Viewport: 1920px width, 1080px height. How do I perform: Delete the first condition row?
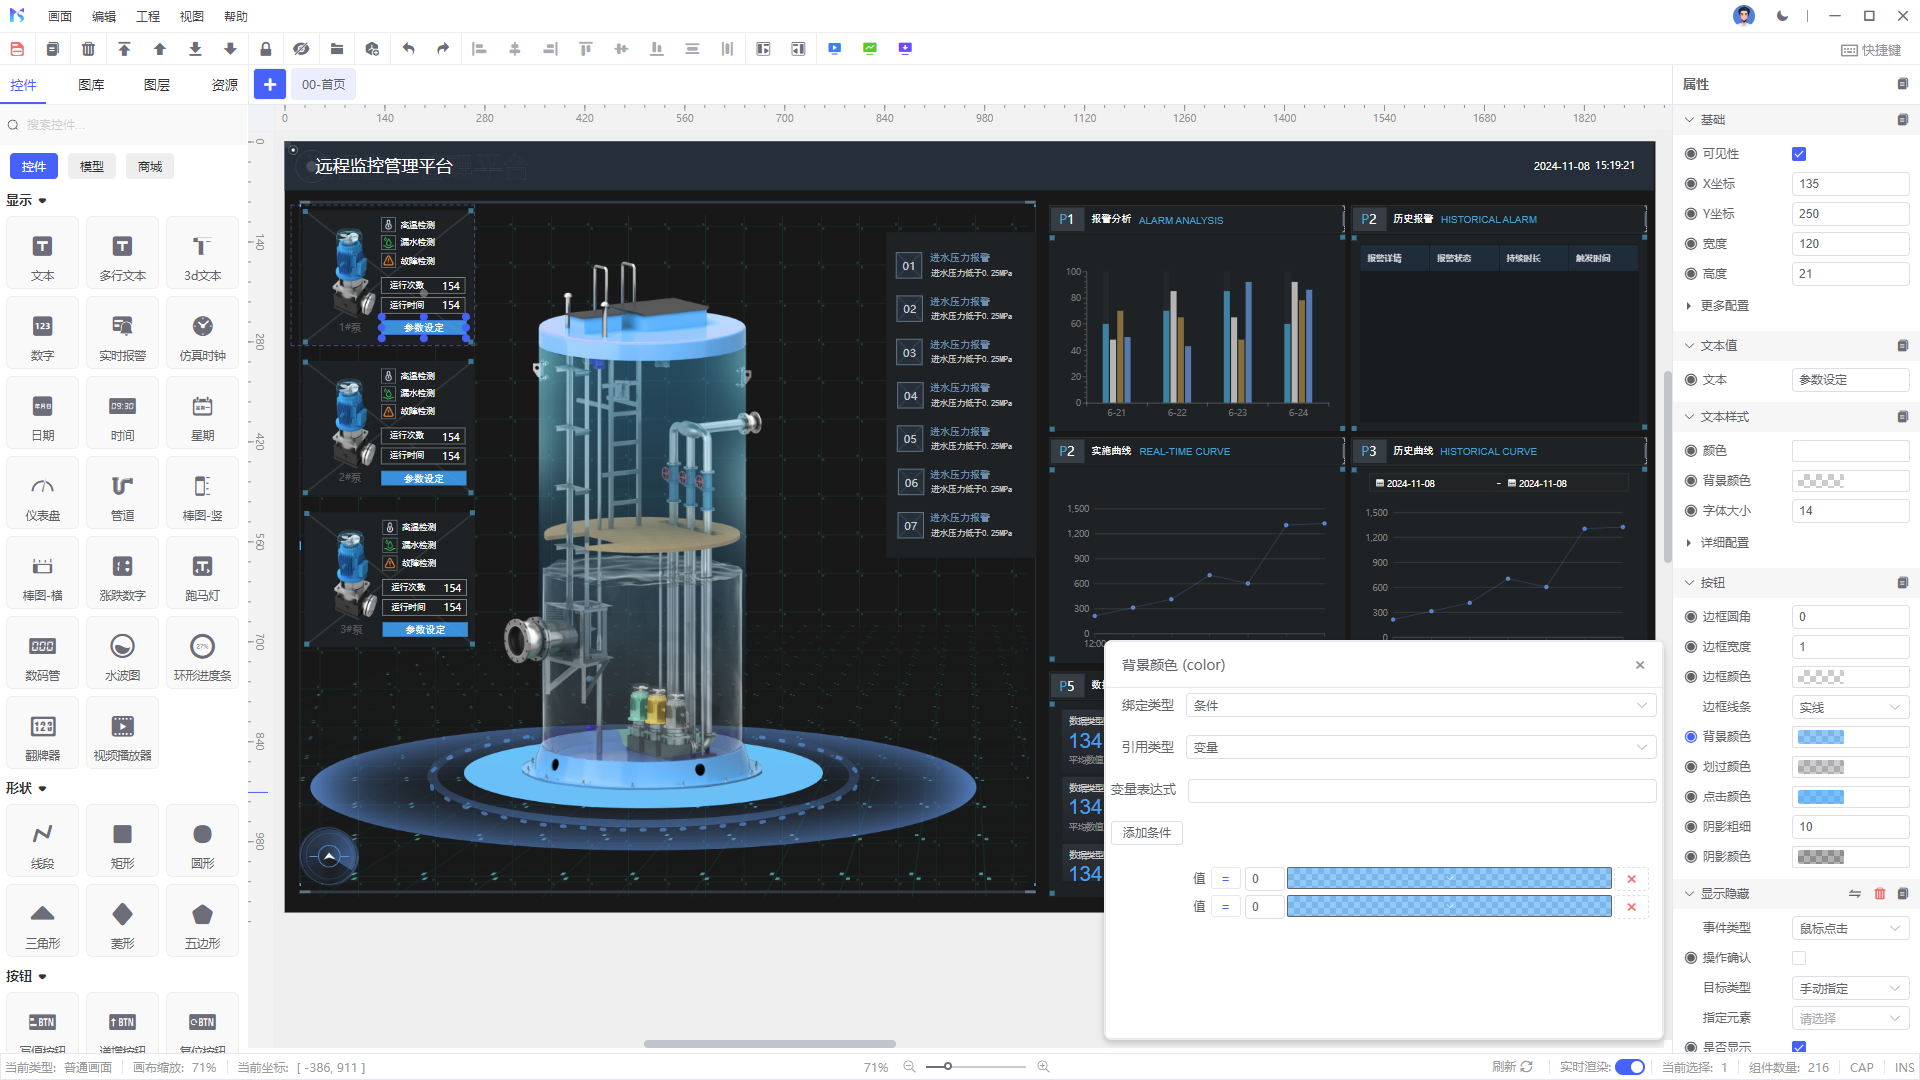pyautogui.click(x=1631, y=879)
